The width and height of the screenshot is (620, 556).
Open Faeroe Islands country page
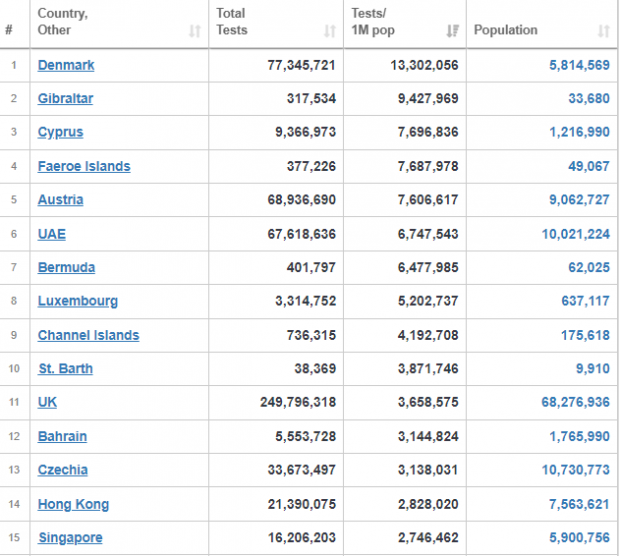[x=84, y=166]
